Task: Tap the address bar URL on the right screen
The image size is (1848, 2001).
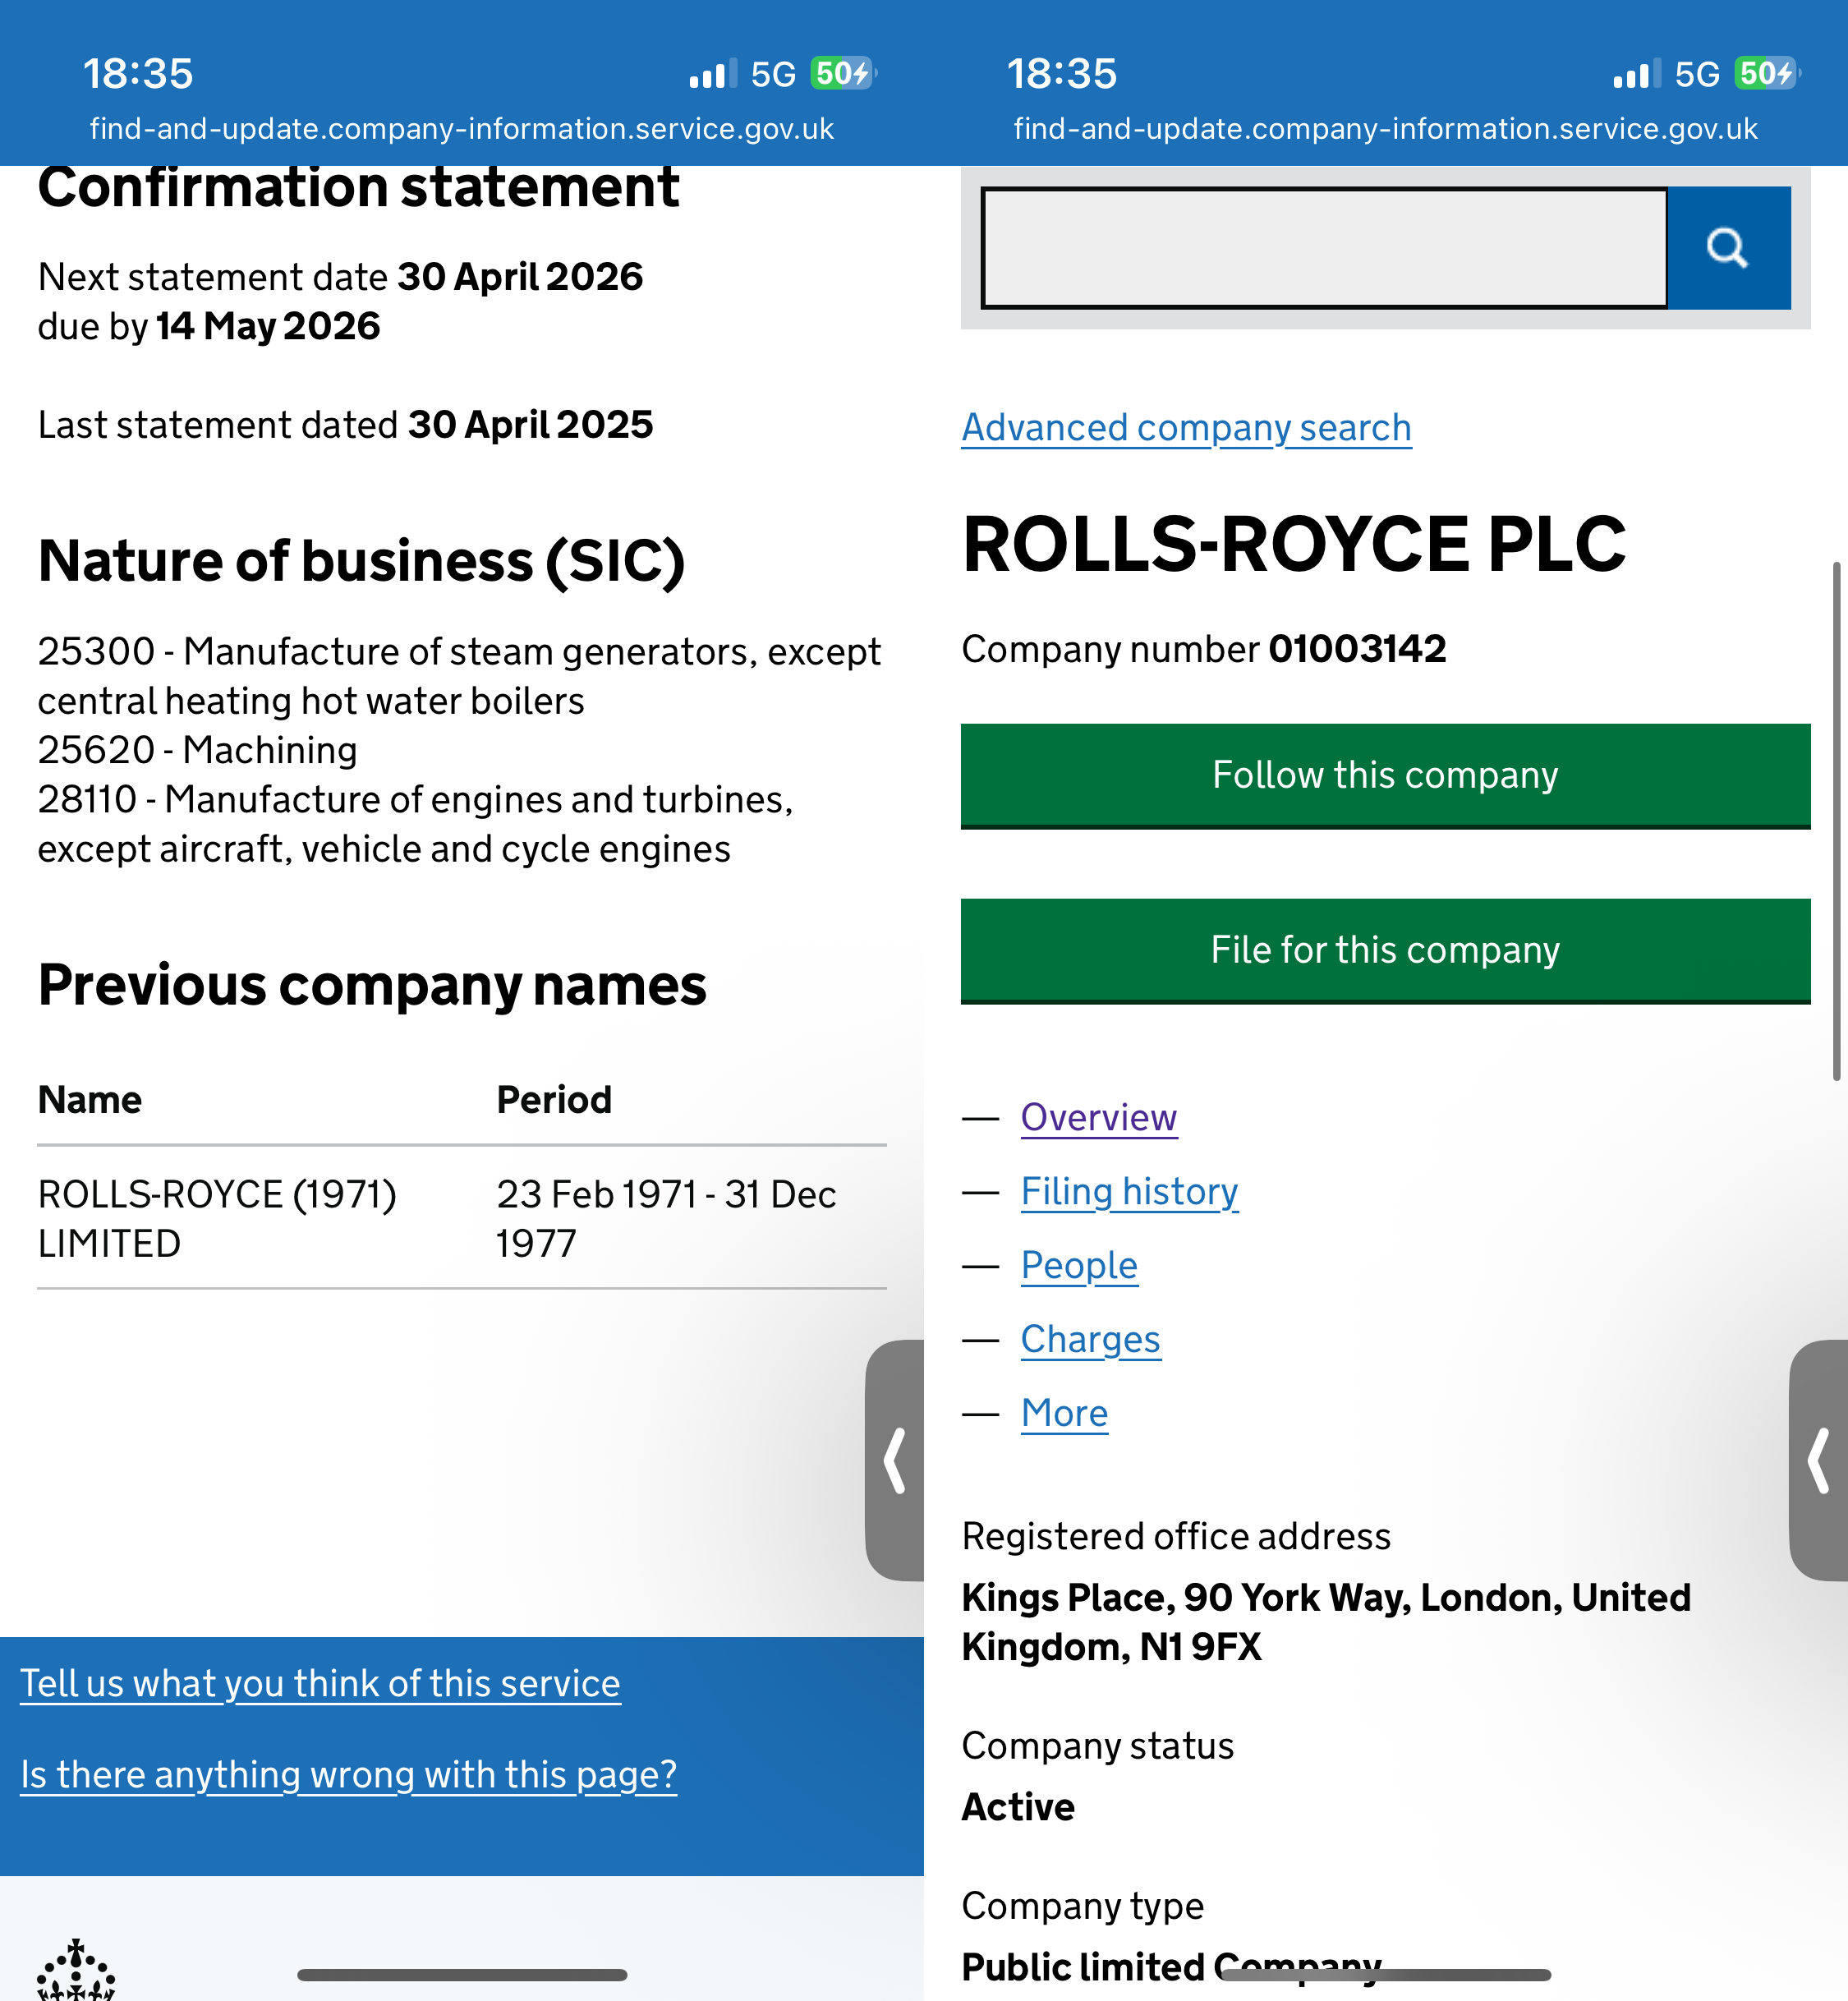Action: [x=1386, y=129]
